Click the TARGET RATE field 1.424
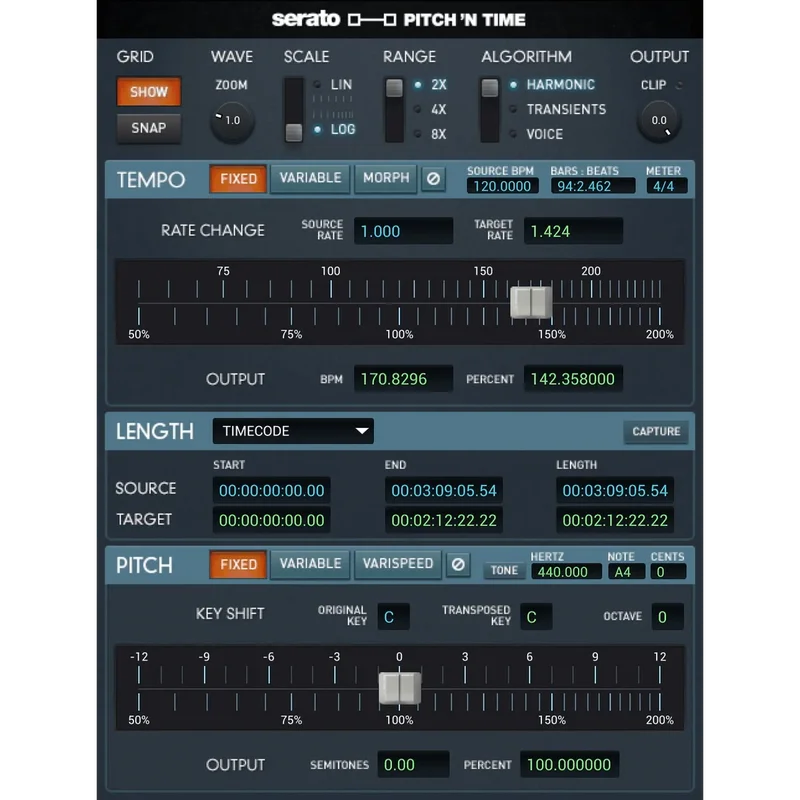Screen dimensions: 800x800 (x=573, y=231)
